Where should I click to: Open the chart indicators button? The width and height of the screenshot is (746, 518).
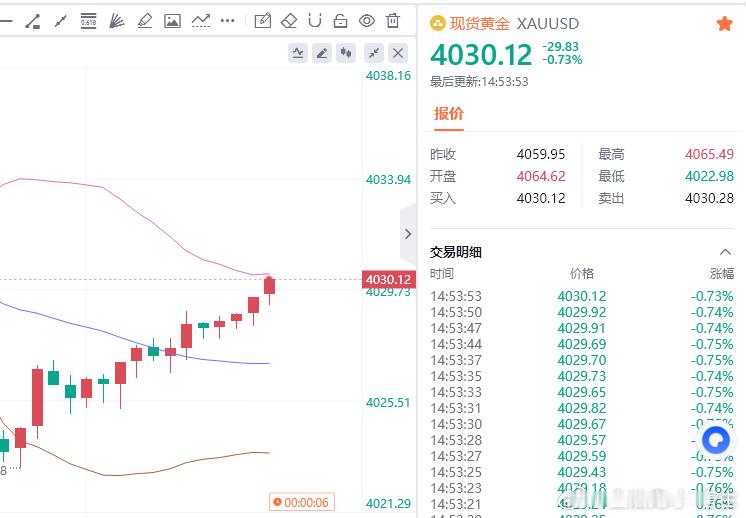[x=298, y=53]
